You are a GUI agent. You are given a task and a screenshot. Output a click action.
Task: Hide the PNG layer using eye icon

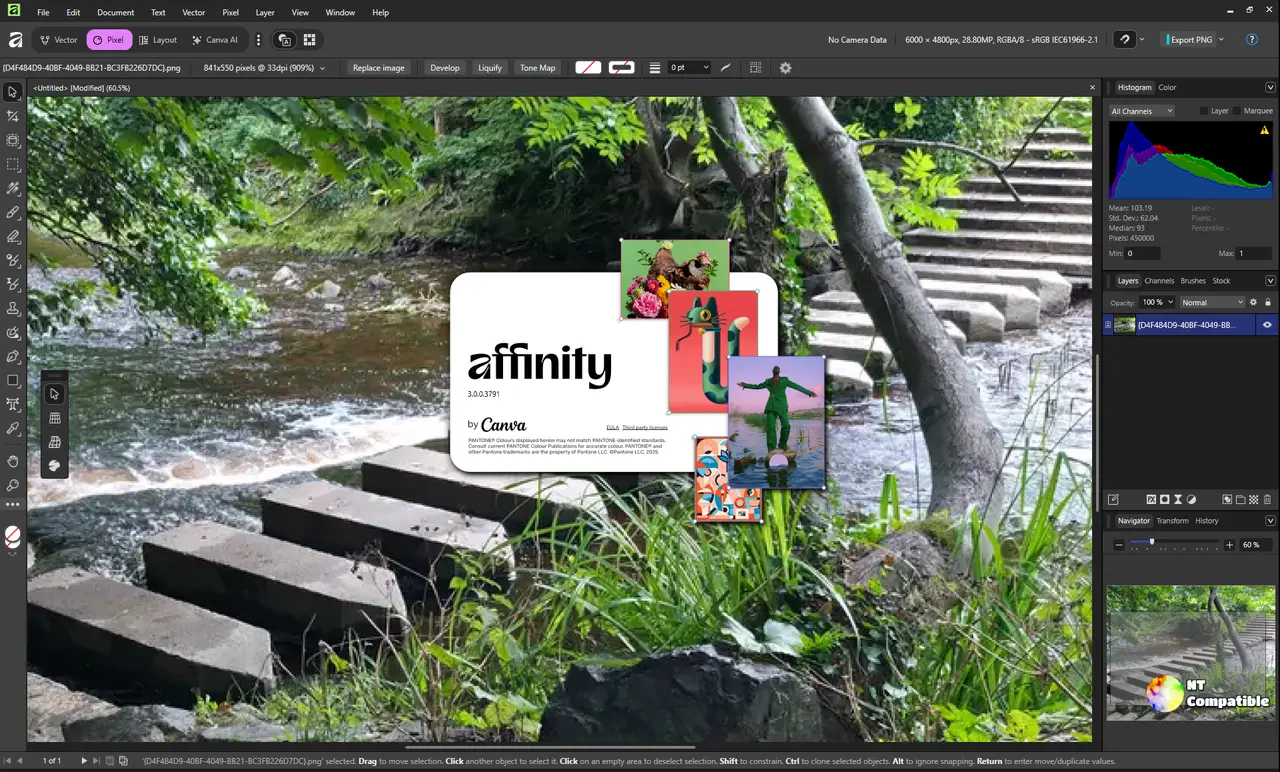[x=1267, y=325]
